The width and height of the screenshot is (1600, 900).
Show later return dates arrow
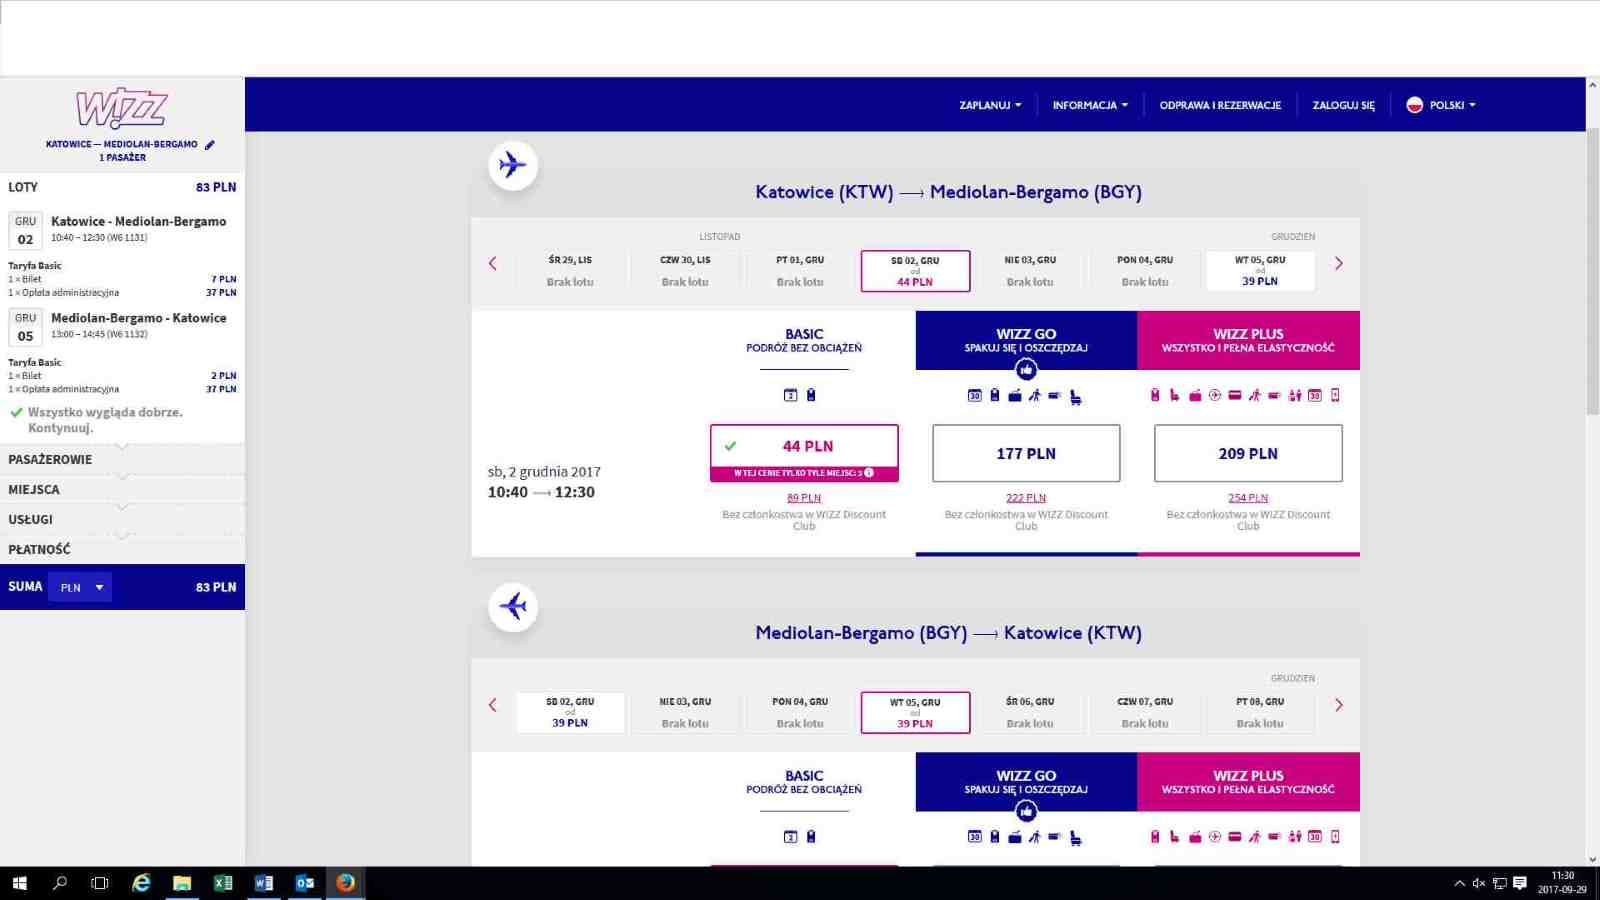click(x=1339, y=705)
